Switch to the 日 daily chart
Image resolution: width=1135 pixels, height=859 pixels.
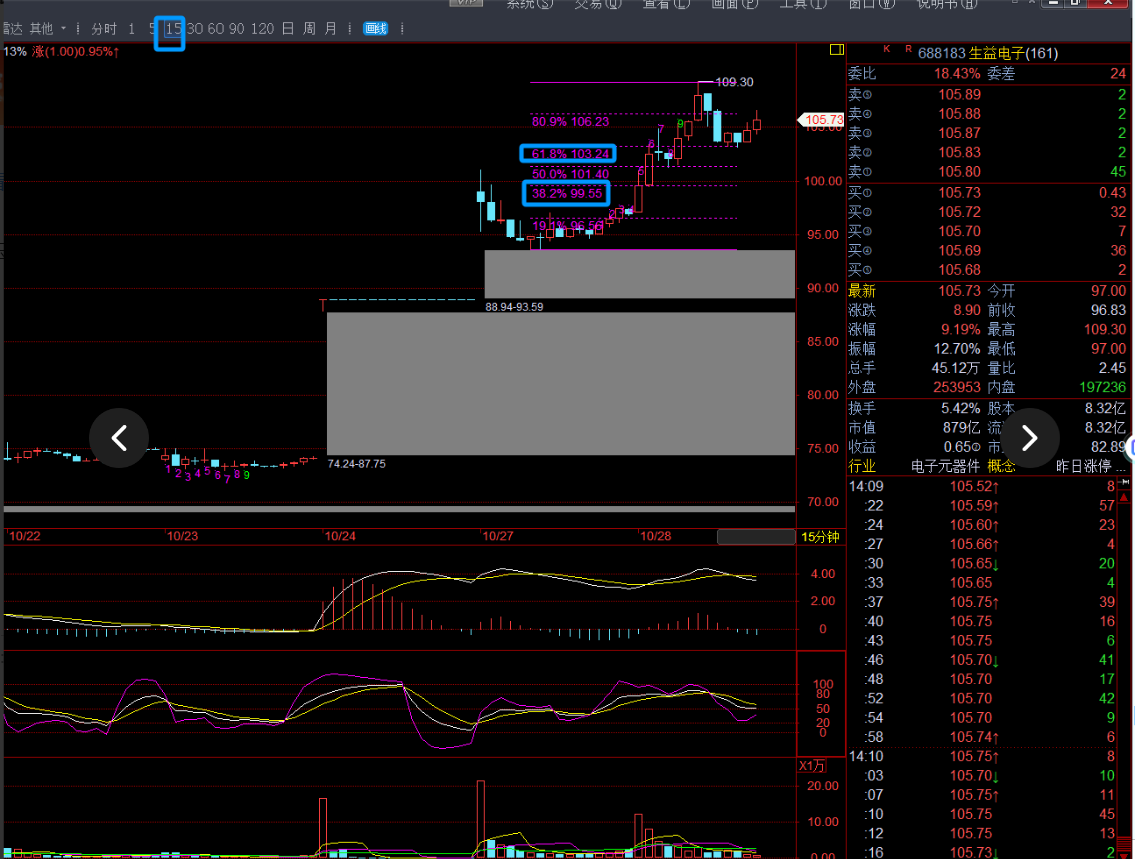287,29
